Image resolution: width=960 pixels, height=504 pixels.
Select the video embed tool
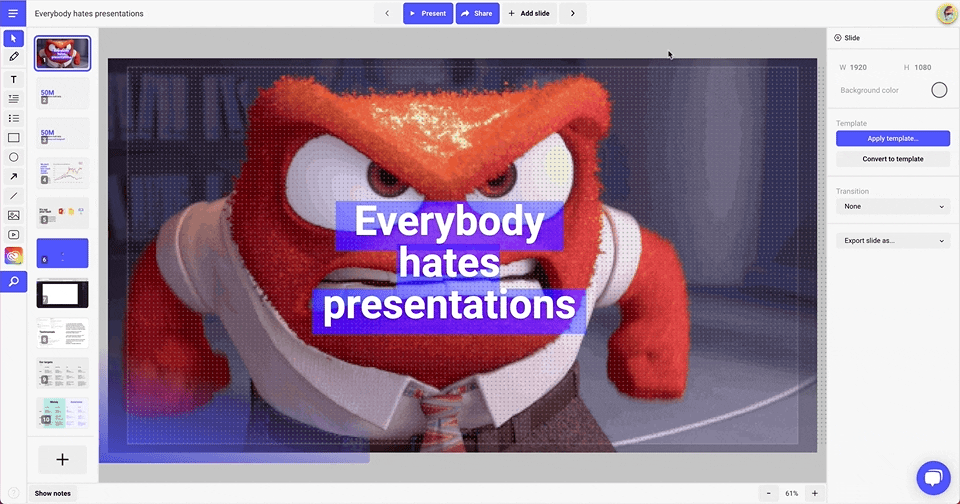click(x=13, y=235)
